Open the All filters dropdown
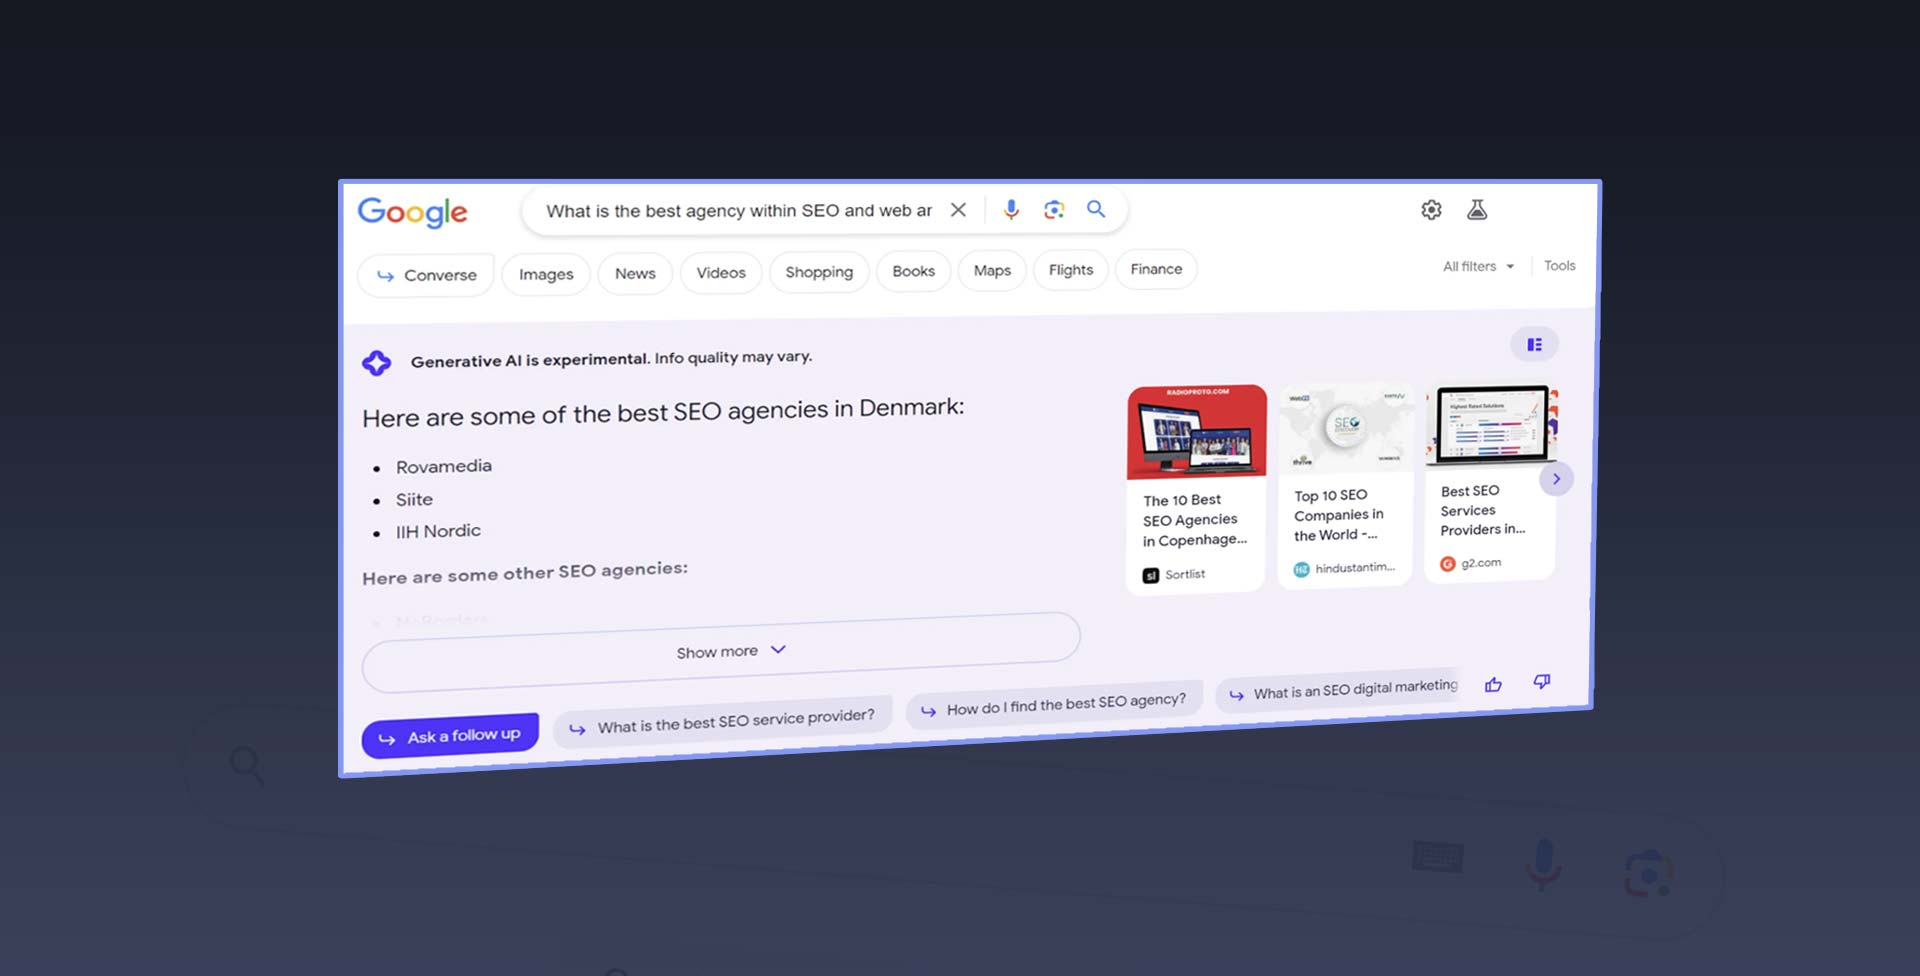Viewport: 1920px width, 976px height. click(1477, 267)
